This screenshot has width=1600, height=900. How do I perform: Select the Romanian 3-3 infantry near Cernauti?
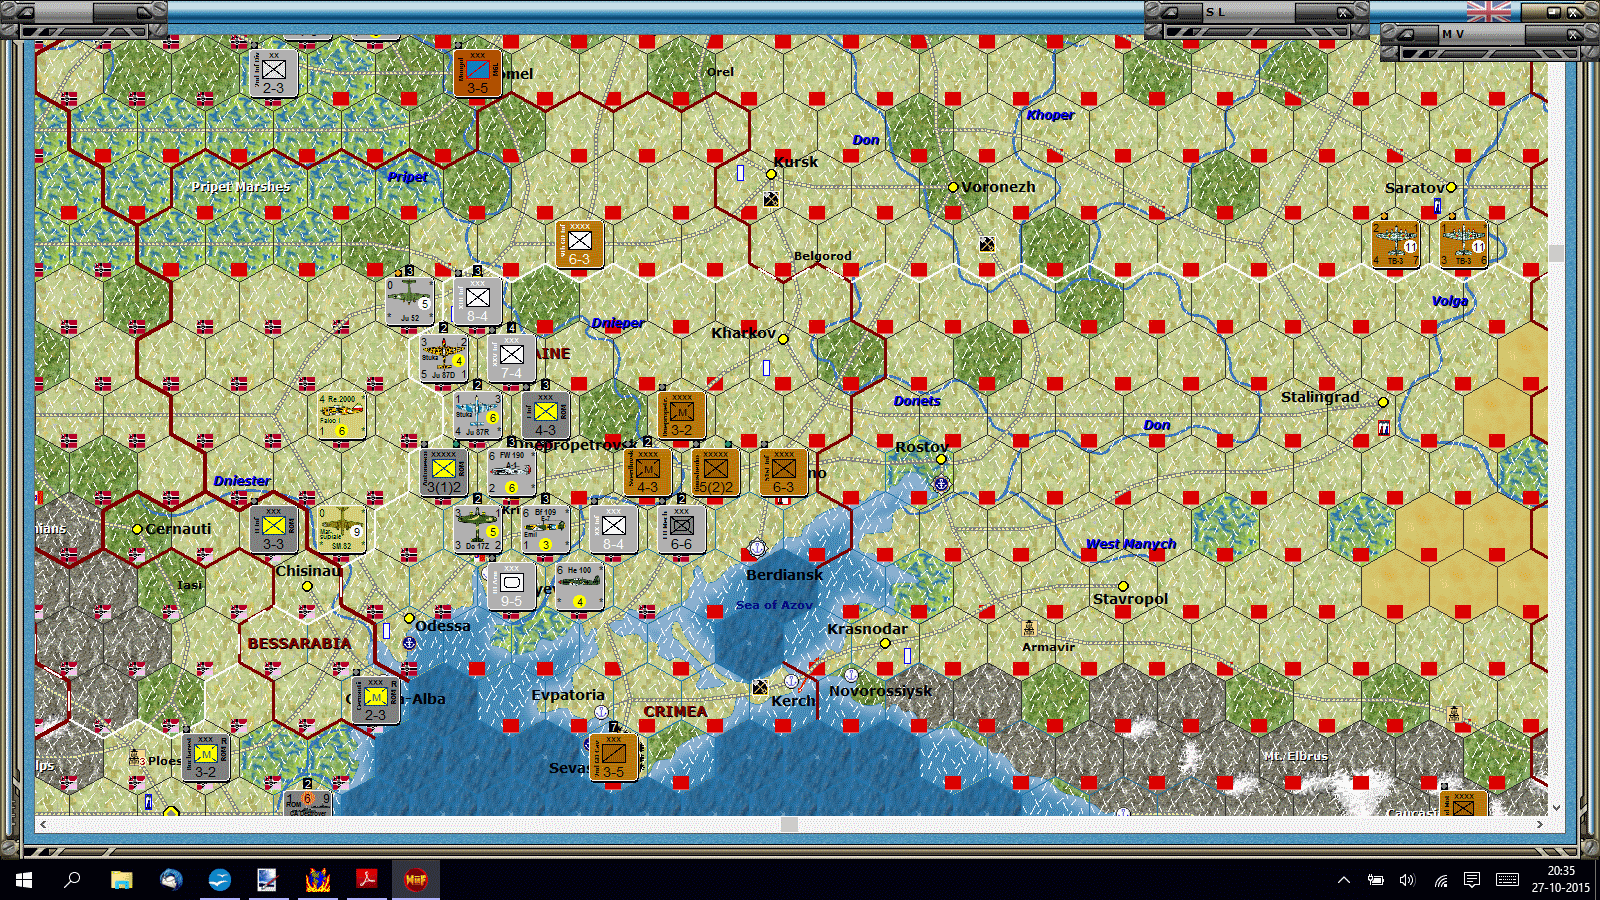pyautogui.click(x=273, y=529)
